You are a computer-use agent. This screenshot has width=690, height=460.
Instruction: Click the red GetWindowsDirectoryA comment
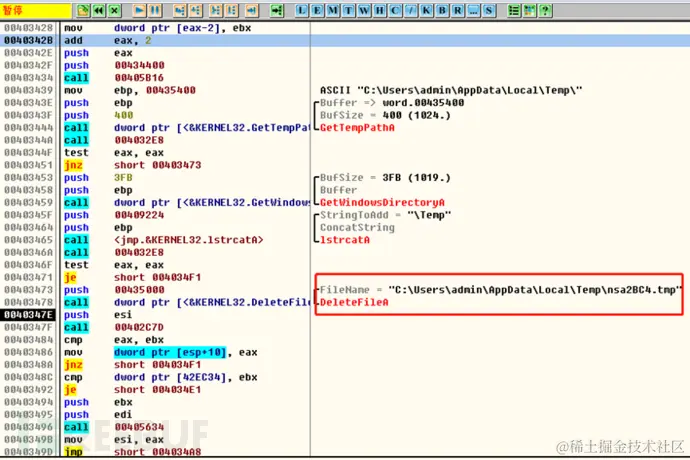coord(382,202)
